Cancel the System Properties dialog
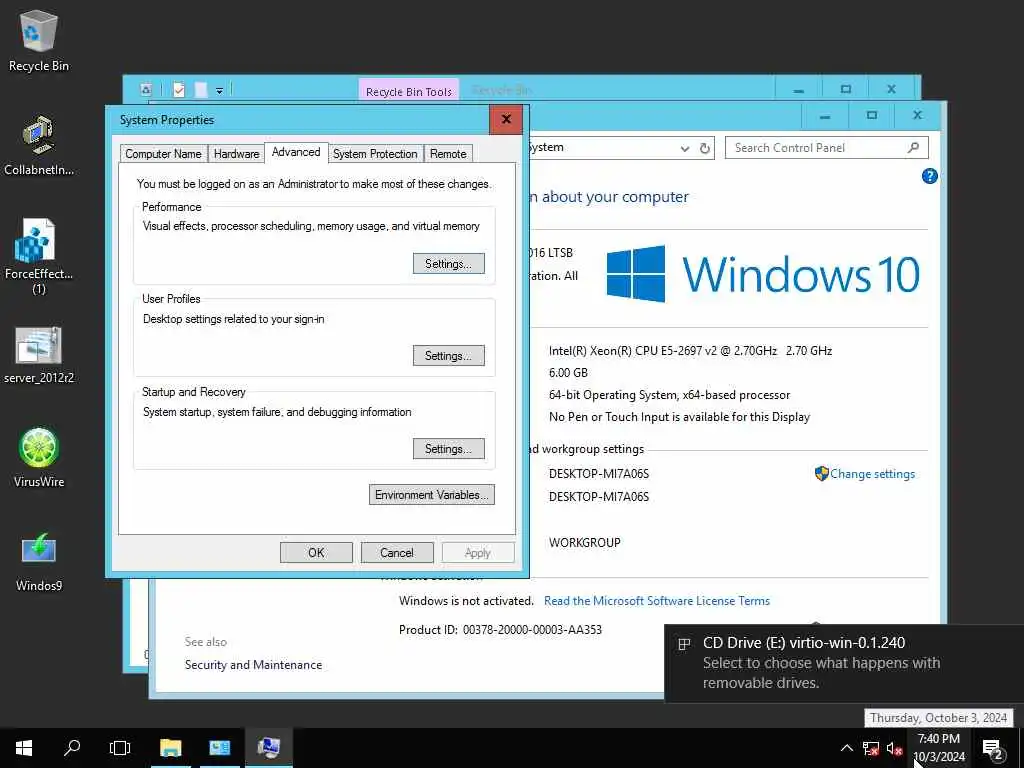The image size is (1024, 768). pos(397,552)
